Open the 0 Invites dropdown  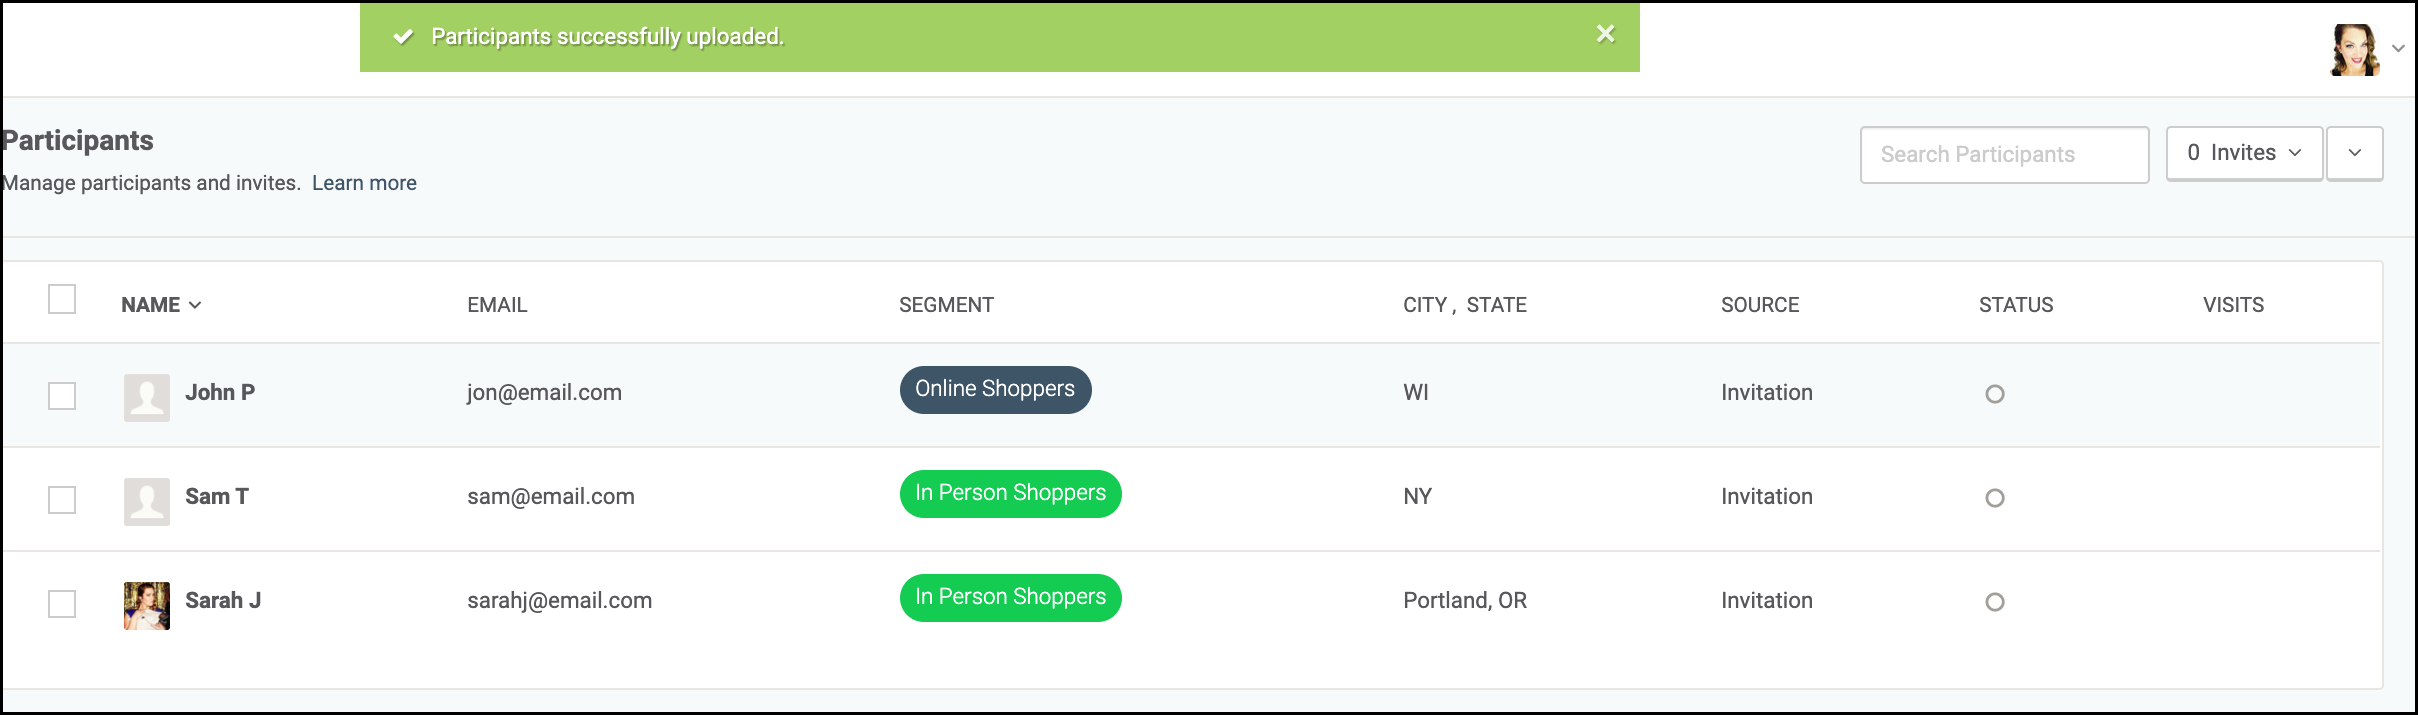2244,153
